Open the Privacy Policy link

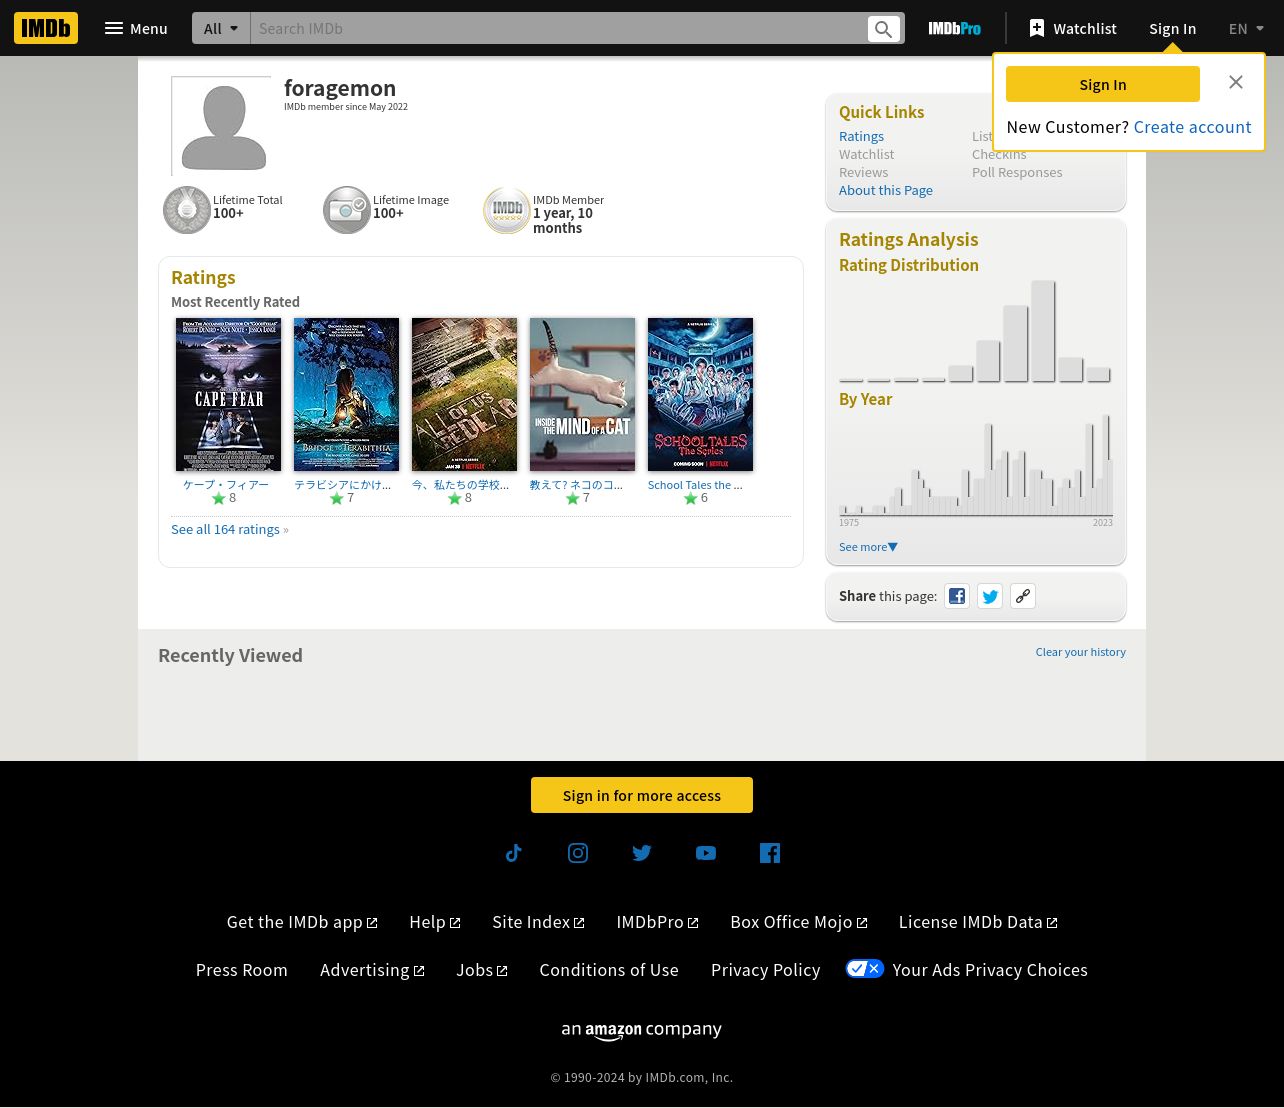(x=765, y=970)
